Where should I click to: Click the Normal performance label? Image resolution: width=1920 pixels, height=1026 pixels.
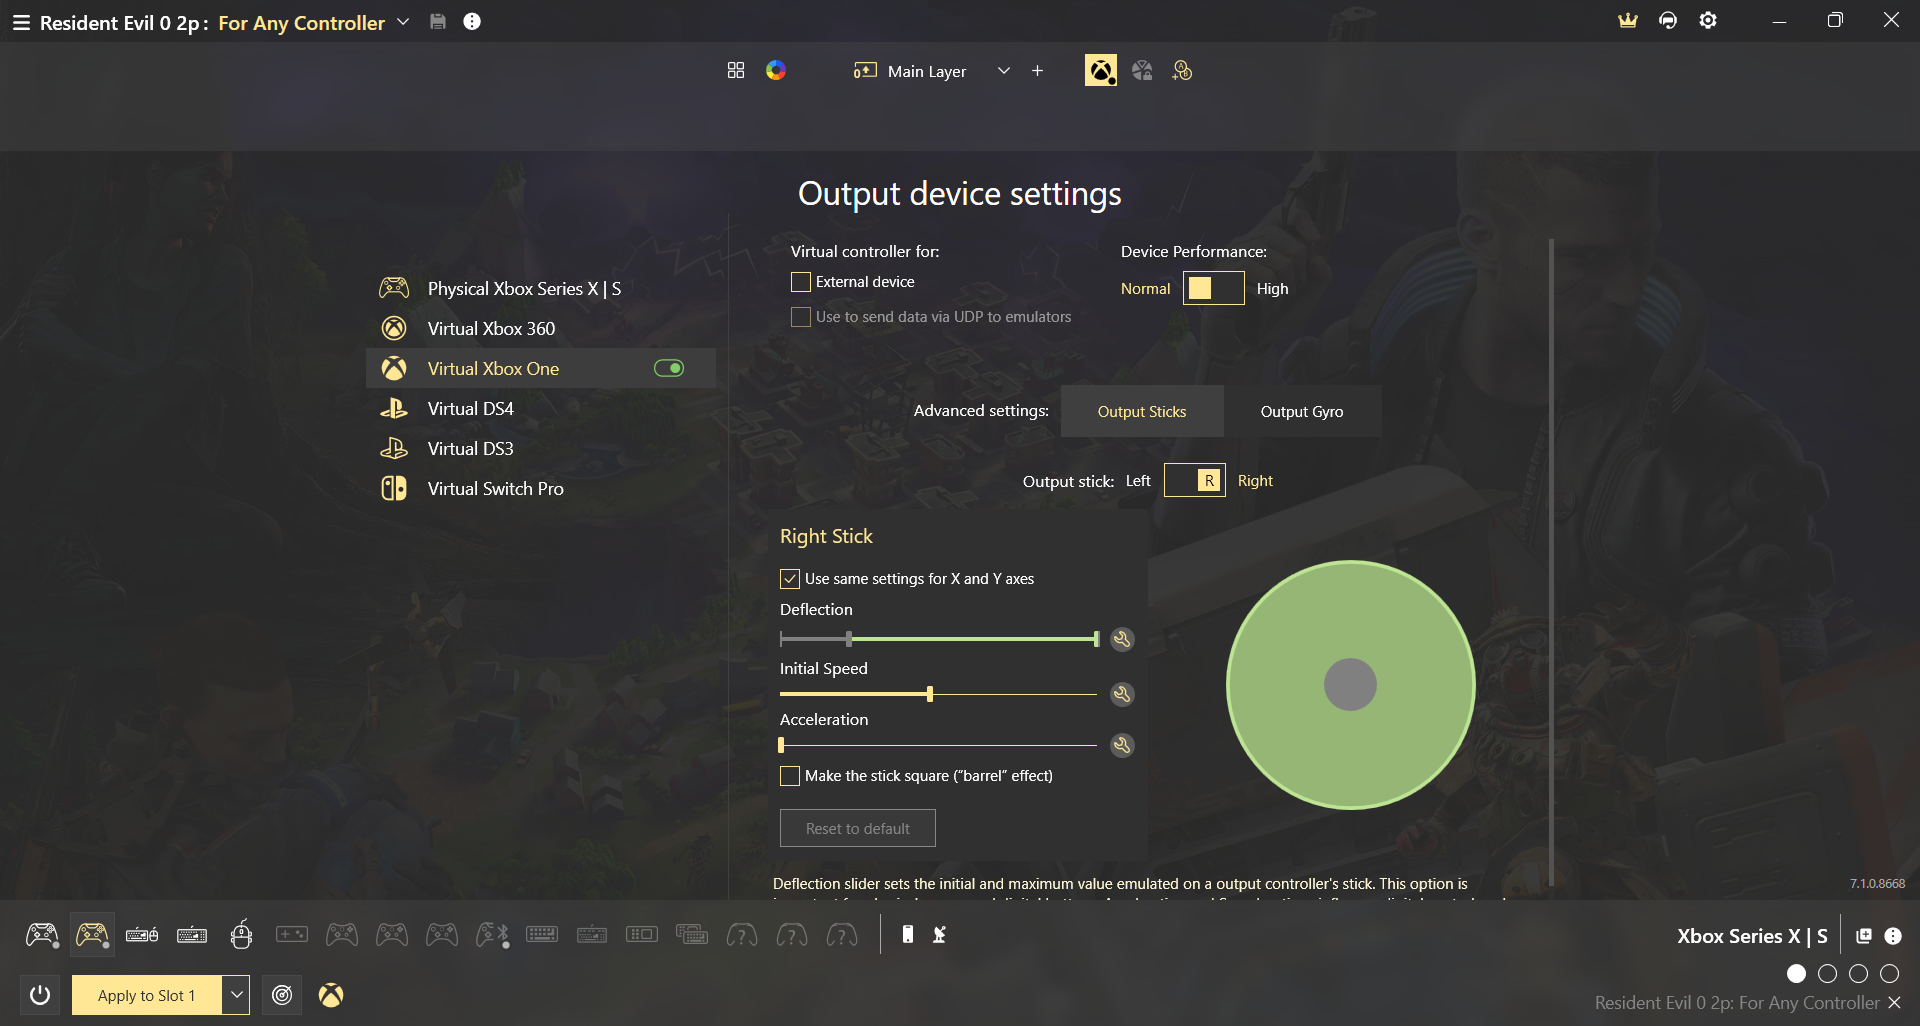click(1145, 288)
